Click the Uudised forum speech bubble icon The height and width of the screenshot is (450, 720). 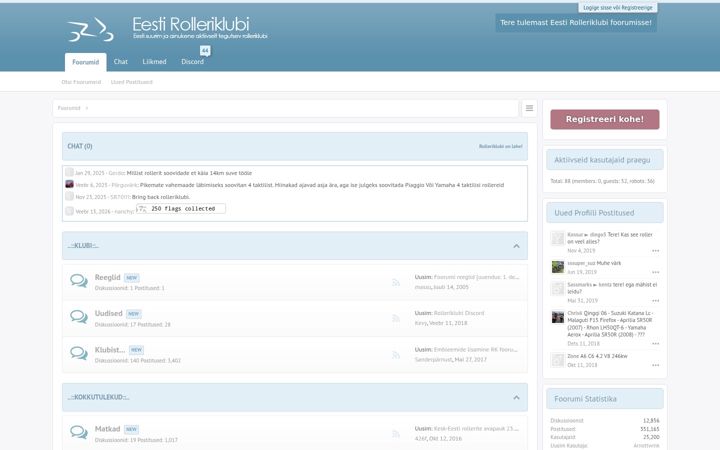coord(79,316)
